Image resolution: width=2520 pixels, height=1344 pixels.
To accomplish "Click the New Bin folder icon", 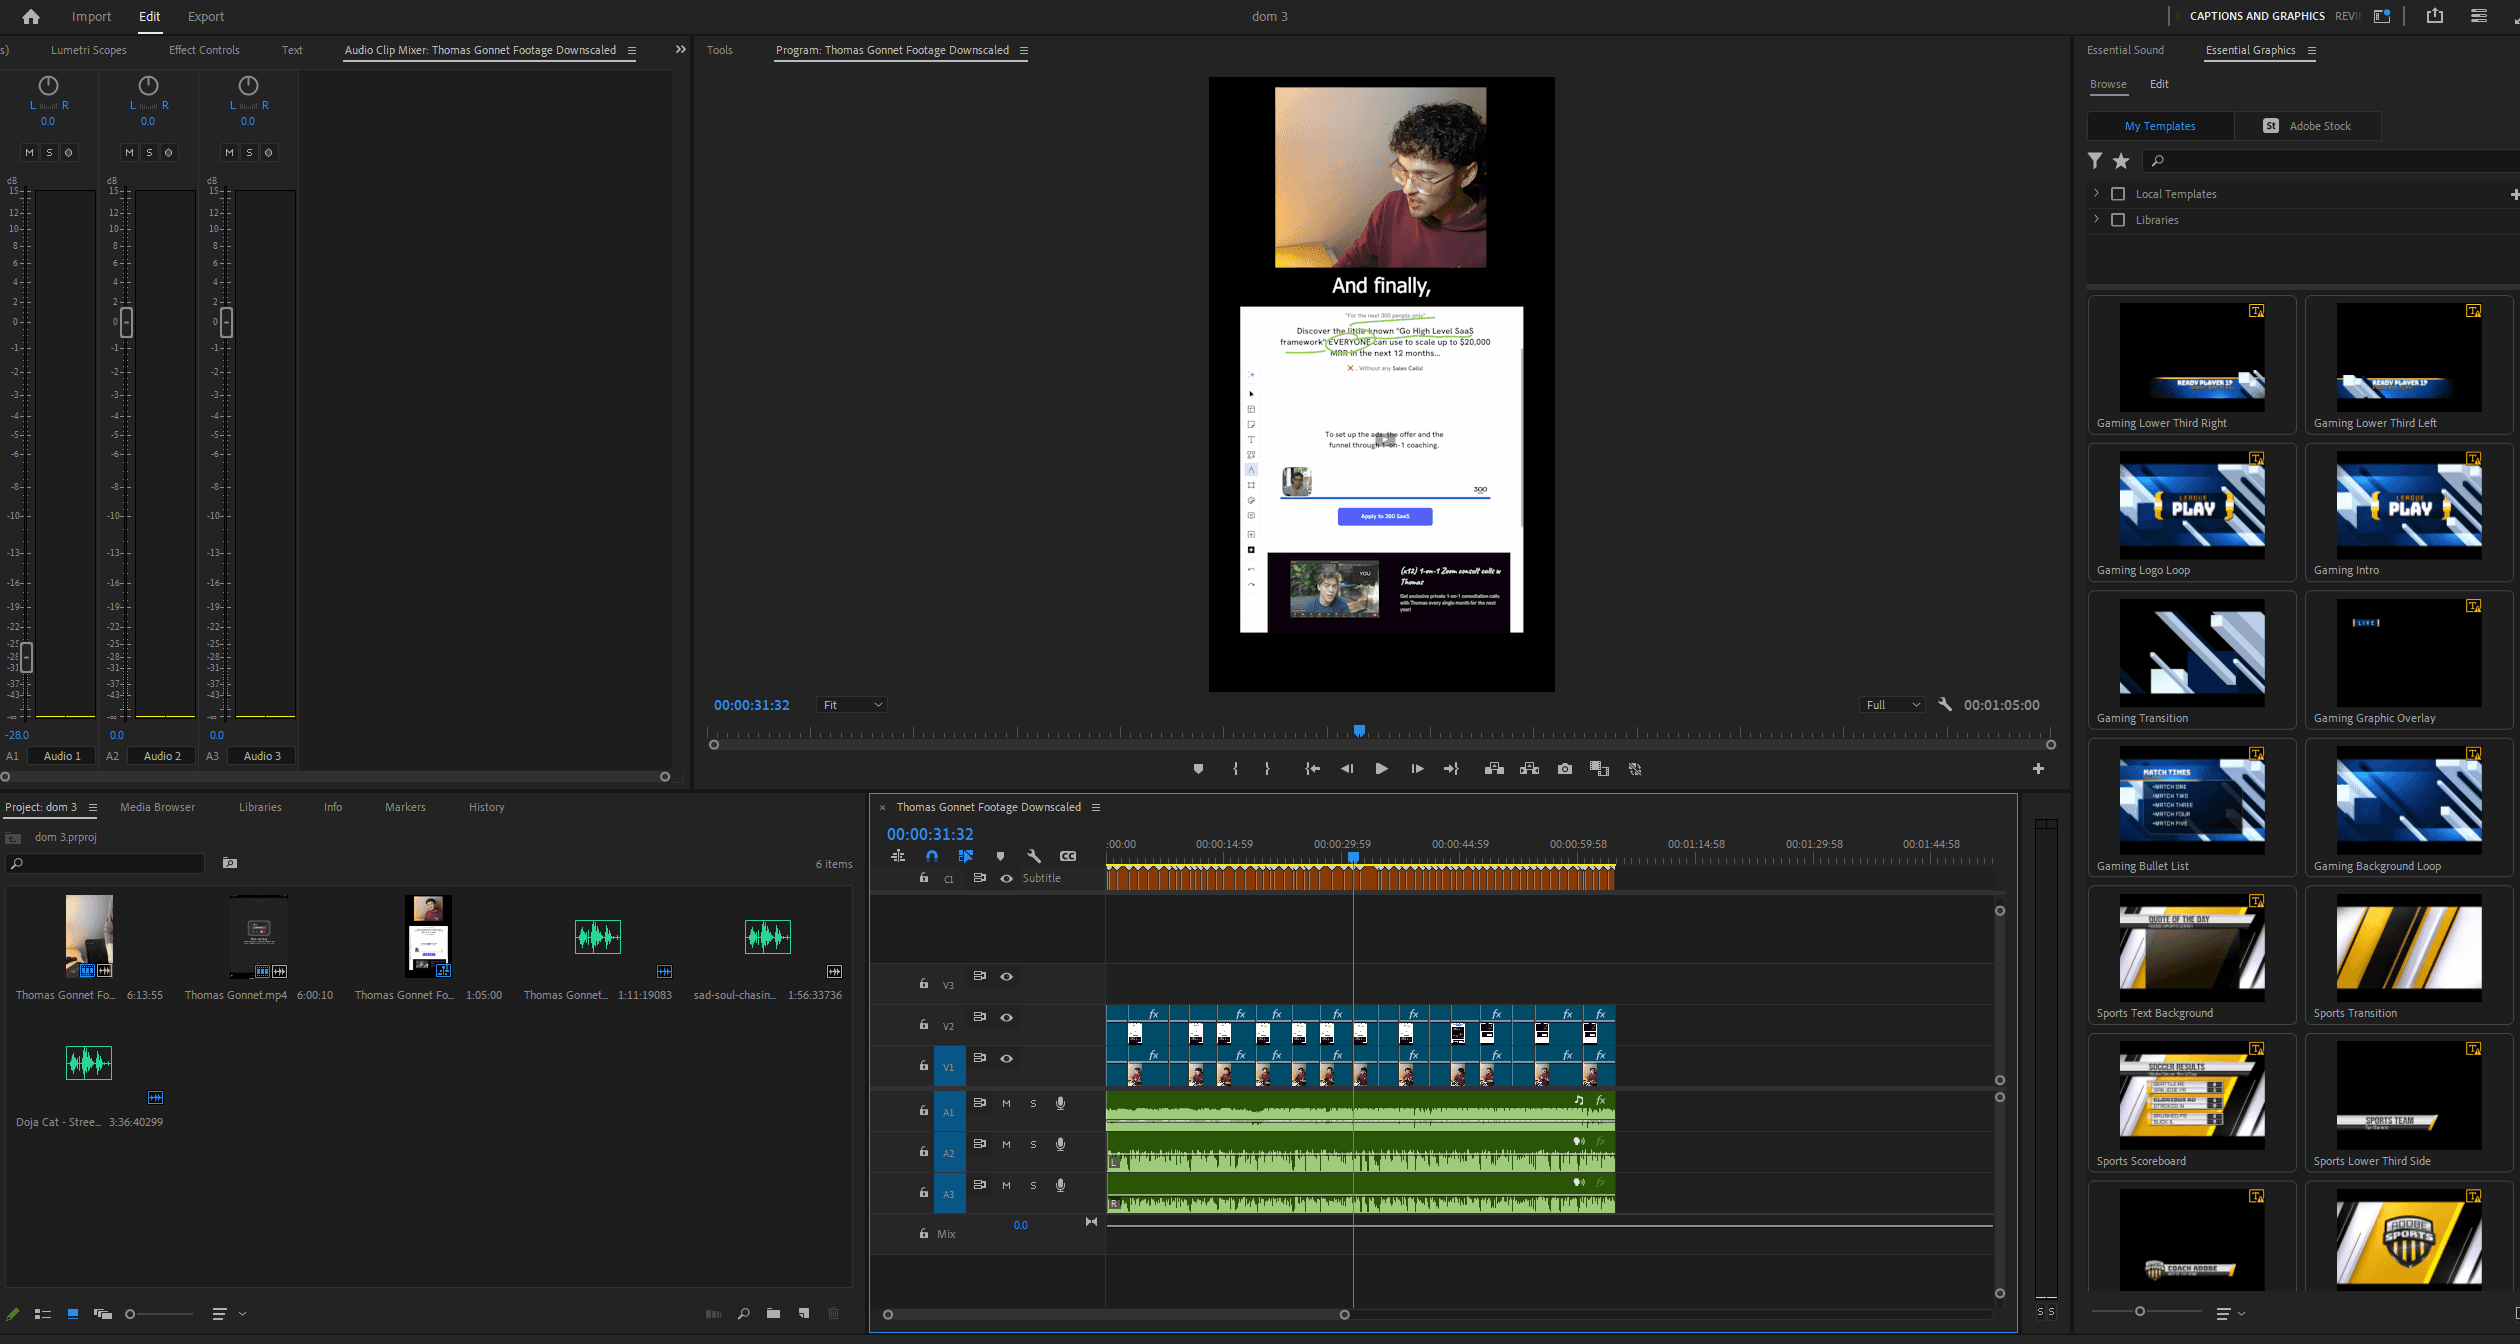I will coord(773,1314).
